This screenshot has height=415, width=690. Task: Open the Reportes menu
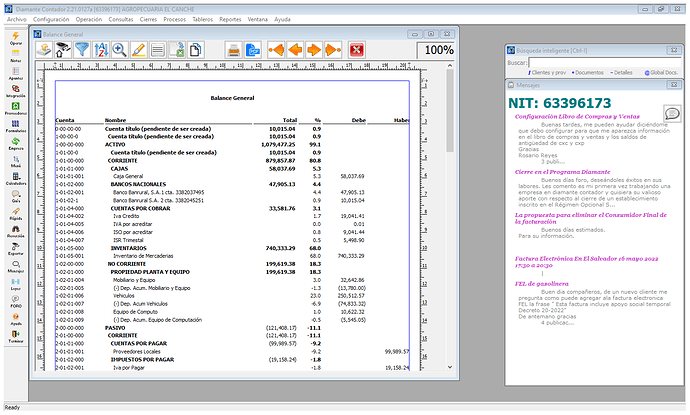pos(230,19)
